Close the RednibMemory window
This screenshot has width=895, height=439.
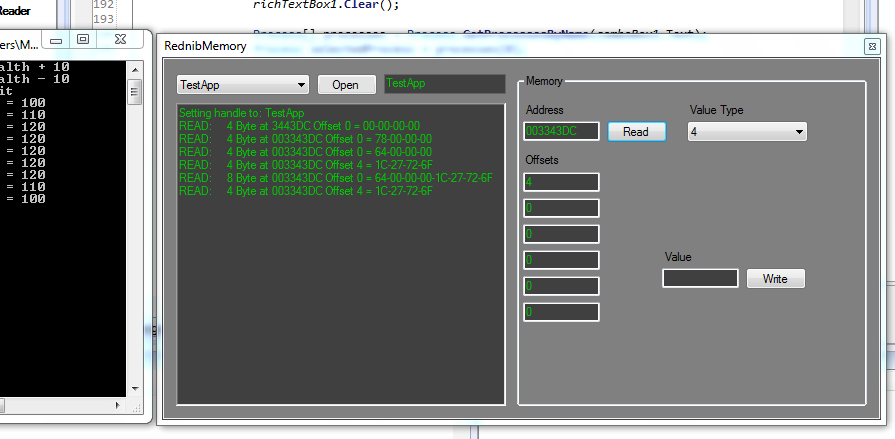[872, 46]
